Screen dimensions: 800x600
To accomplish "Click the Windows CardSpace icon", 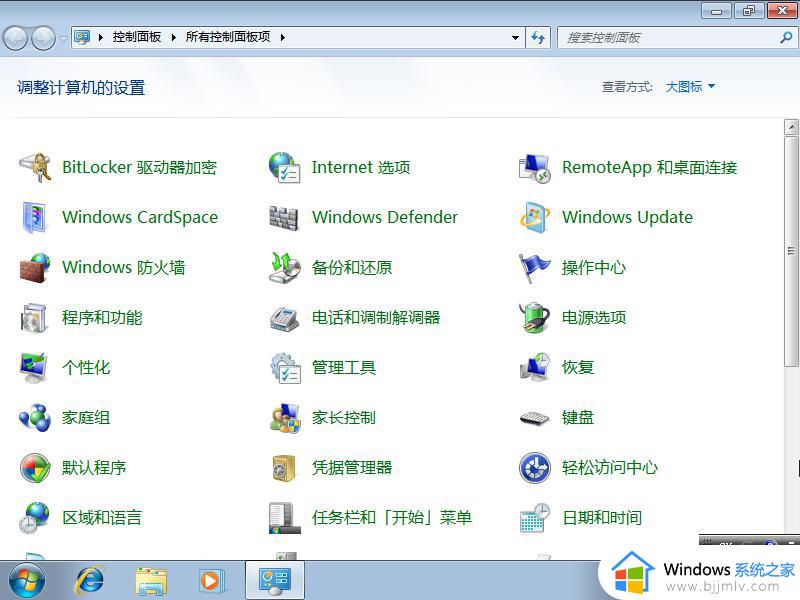I will point(35,217).
